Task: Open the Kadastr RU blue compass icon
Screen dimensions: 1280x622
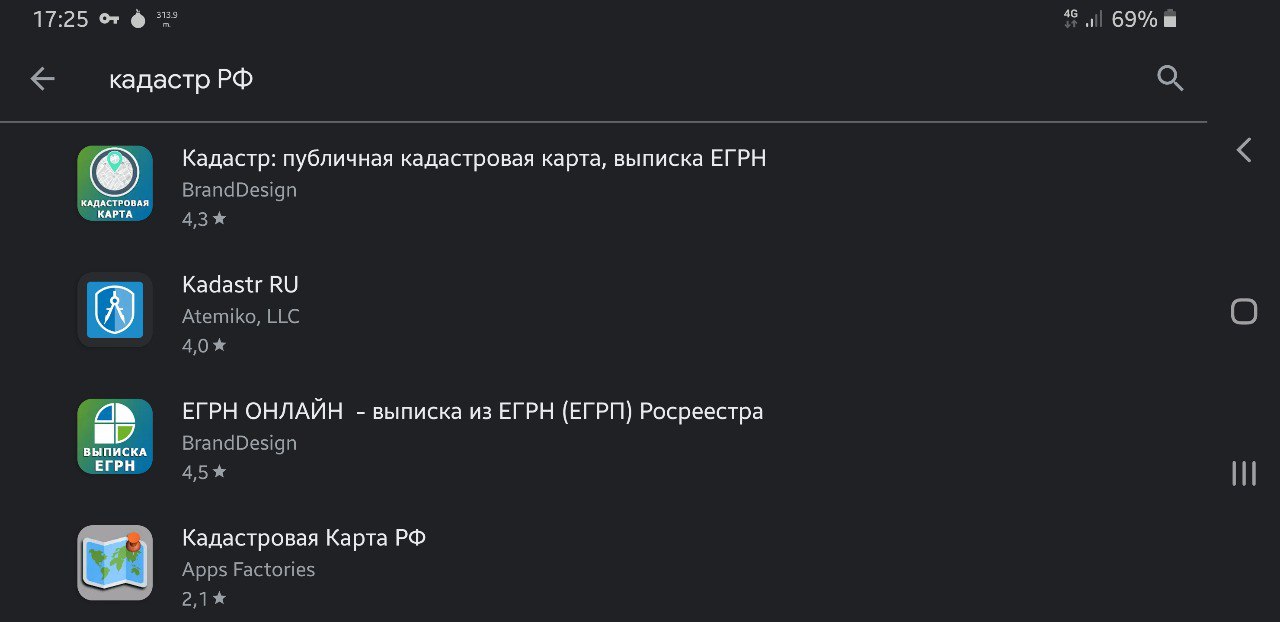Action: pyautogui.click(x=115, y=310)
